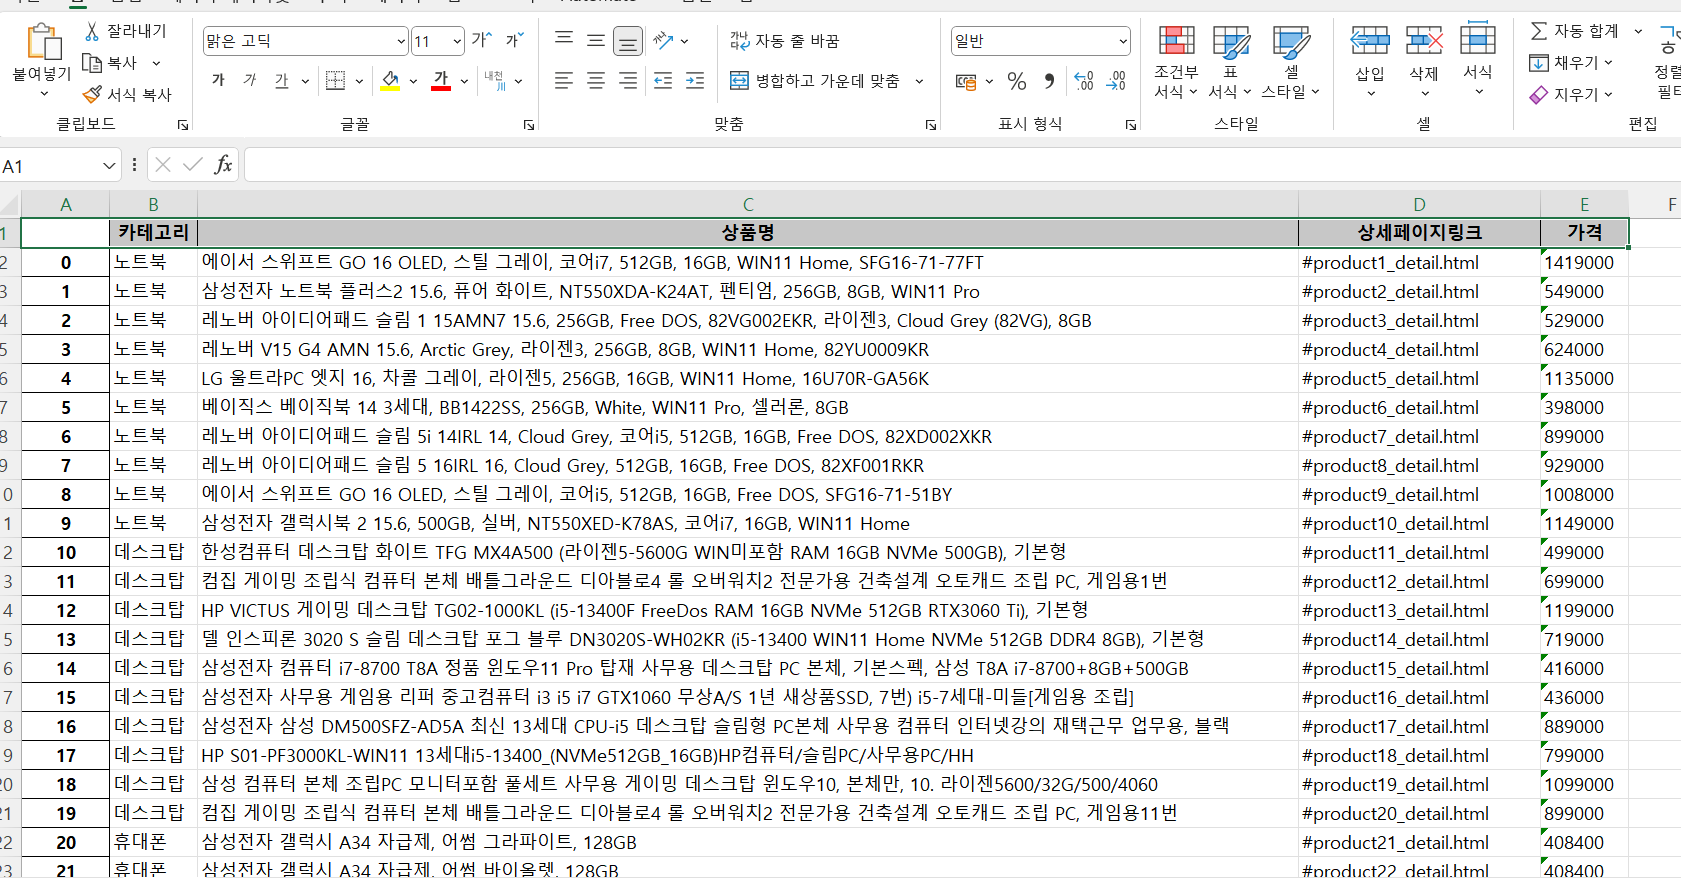Decrease indent in the alignment group

click(x=663, y=81)
